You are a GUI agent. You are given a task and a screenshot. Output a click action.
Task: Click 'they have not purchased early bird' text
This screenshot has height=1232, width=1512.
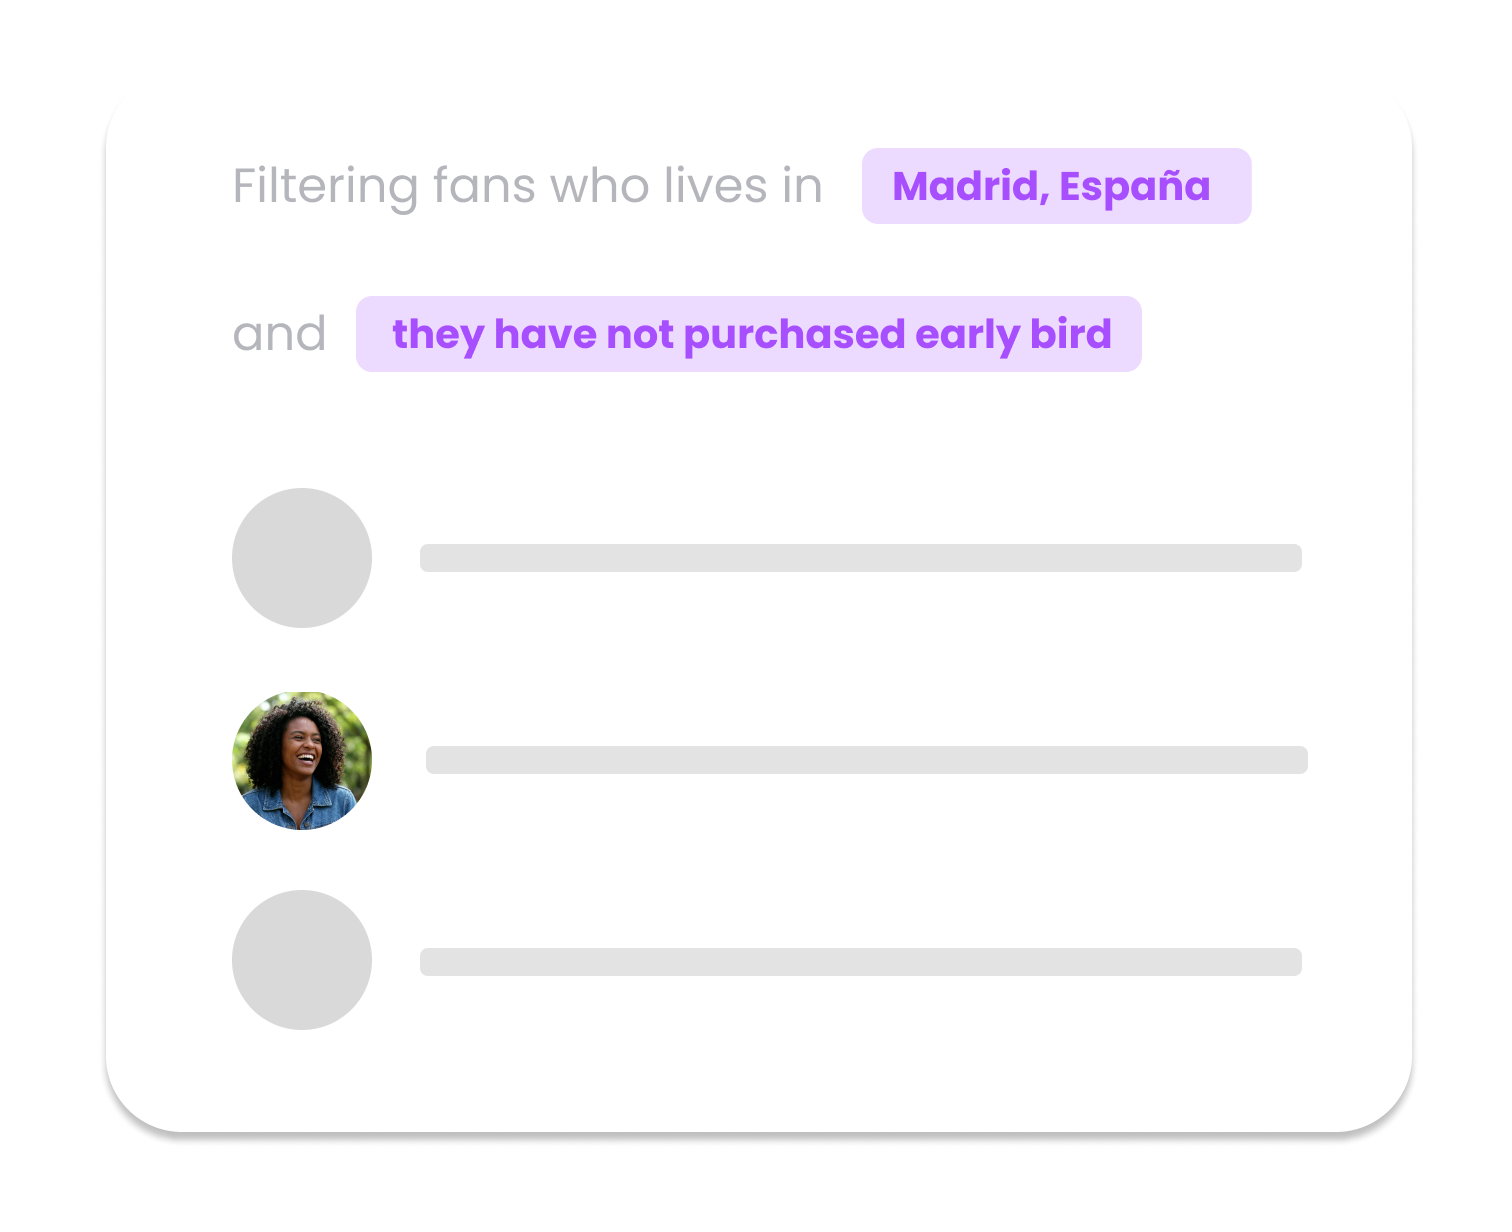tap(750, 334)
